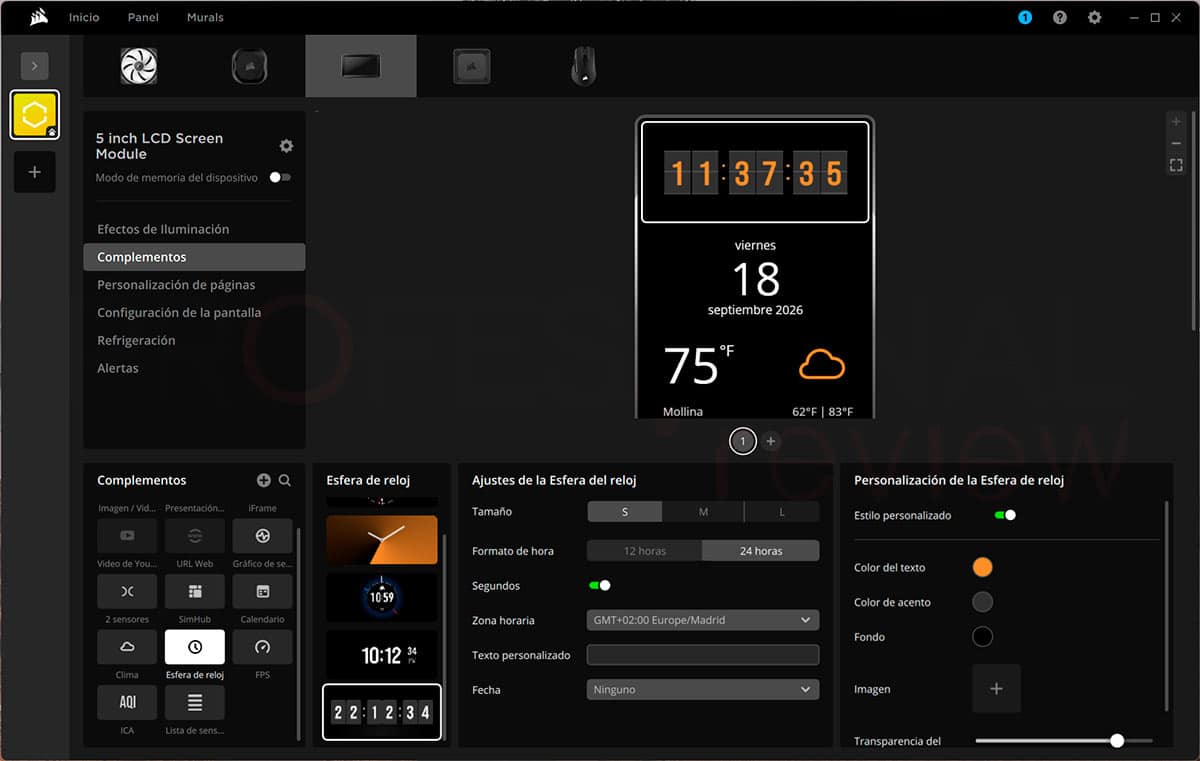Expand the Fecha dropdown
Image resolution: width=1200 pixels, height=761 pixels.
pyautogui.click(x=703, y=689)
